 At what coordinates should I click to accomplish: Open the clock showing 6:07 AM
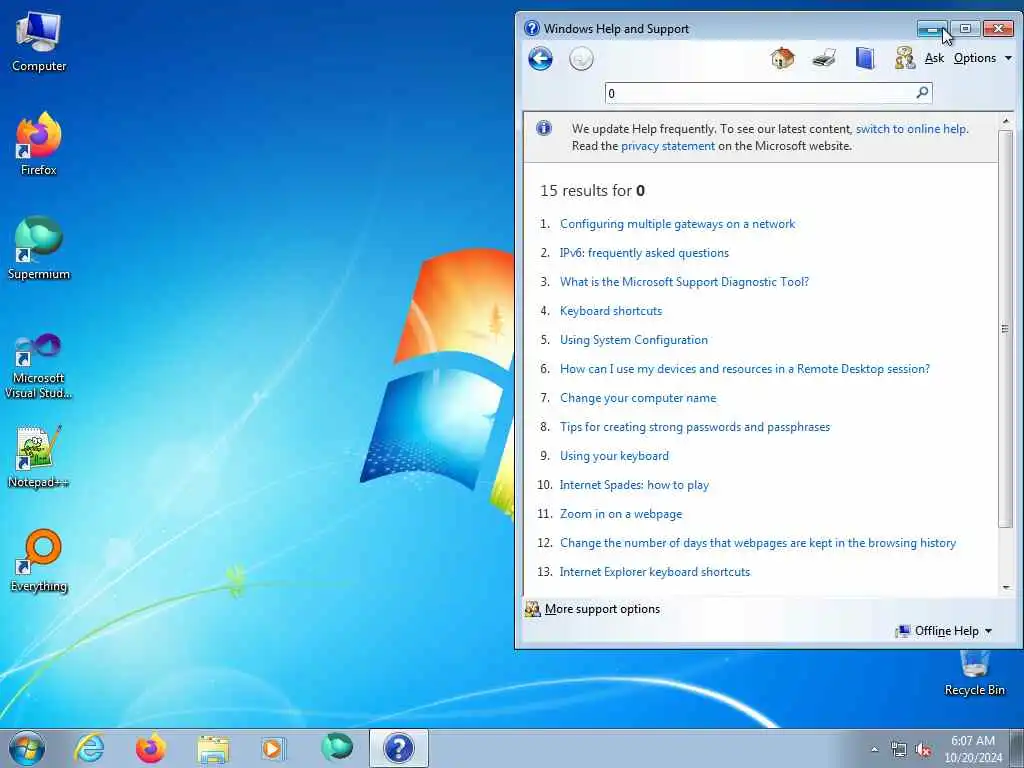pyautogui.click(x=973, y=749)
